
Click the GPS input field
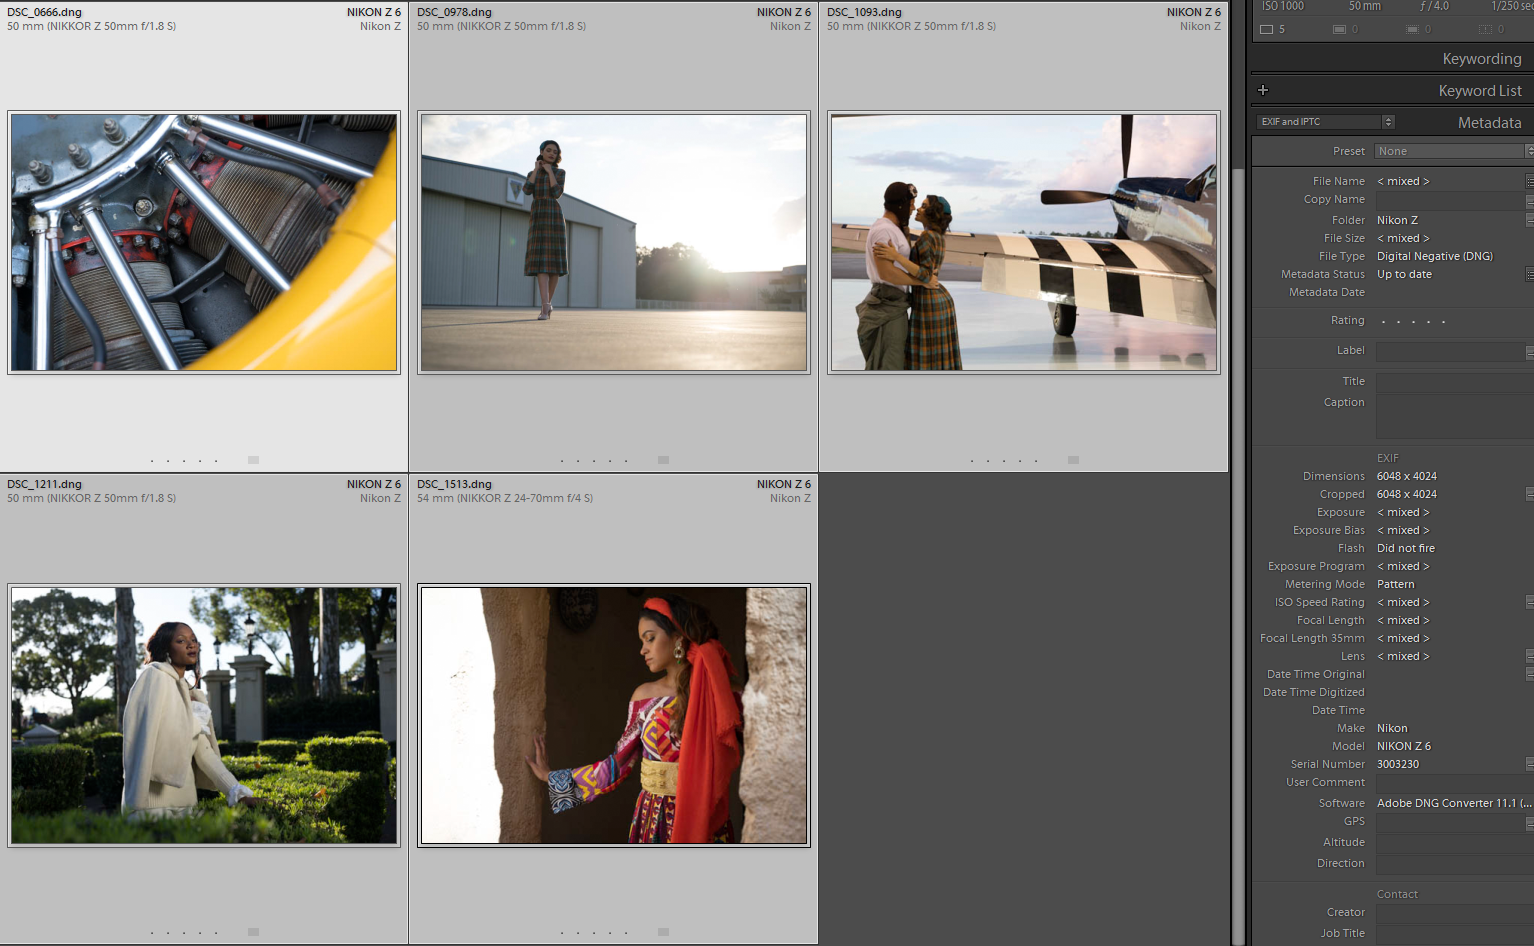tap(1450, 822)
